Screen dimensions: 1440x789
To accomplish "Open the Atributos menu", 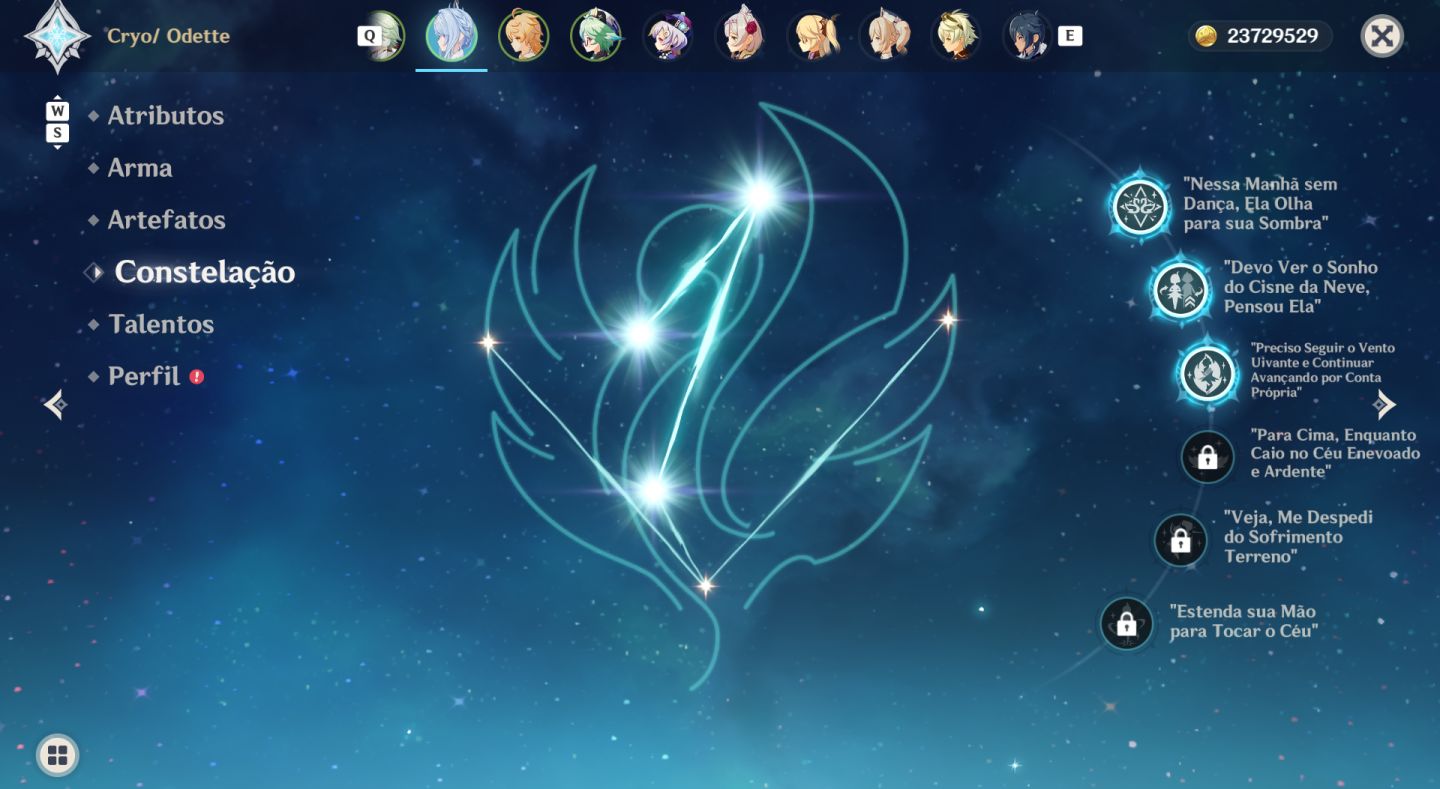I will [x=165, y=116].
